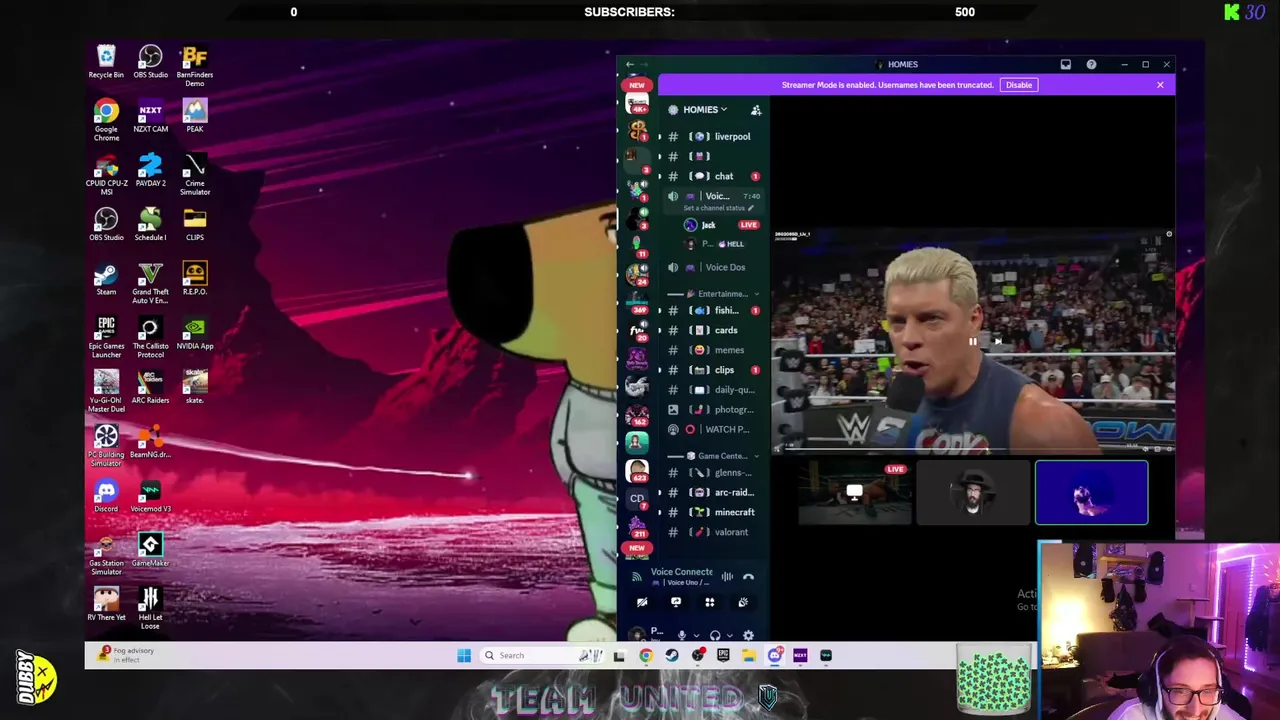Open the valorant channel
The height and width of the screenshot is (720, 1280).
coord(714,532)
